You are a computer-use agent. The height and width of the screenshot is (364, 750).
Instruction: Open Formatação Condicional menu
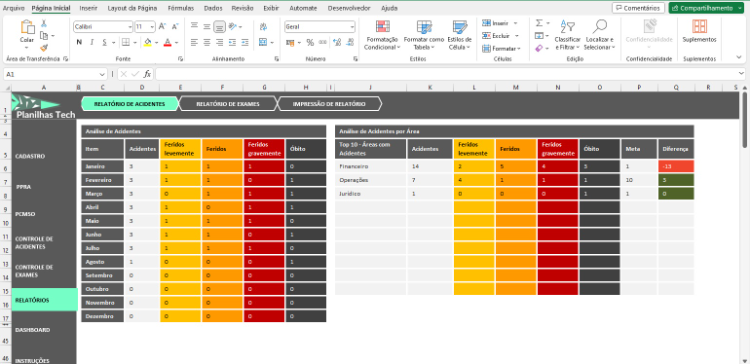[x=382, y=36]
